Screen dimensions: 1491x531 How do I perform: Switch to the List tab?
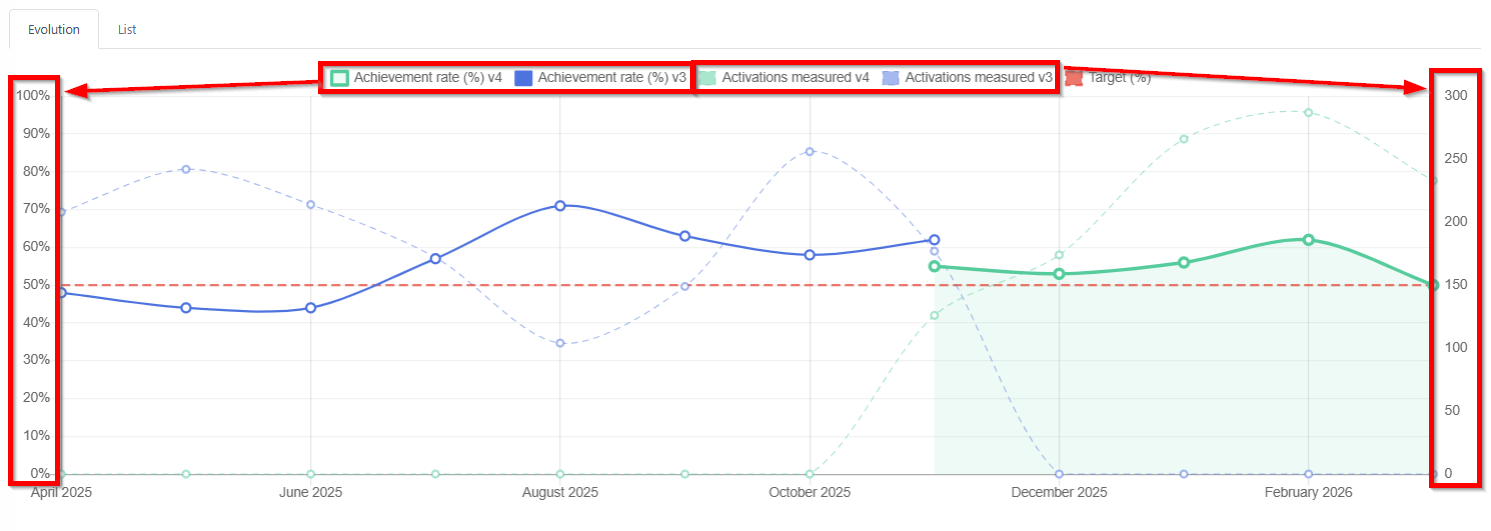point(127,29)
